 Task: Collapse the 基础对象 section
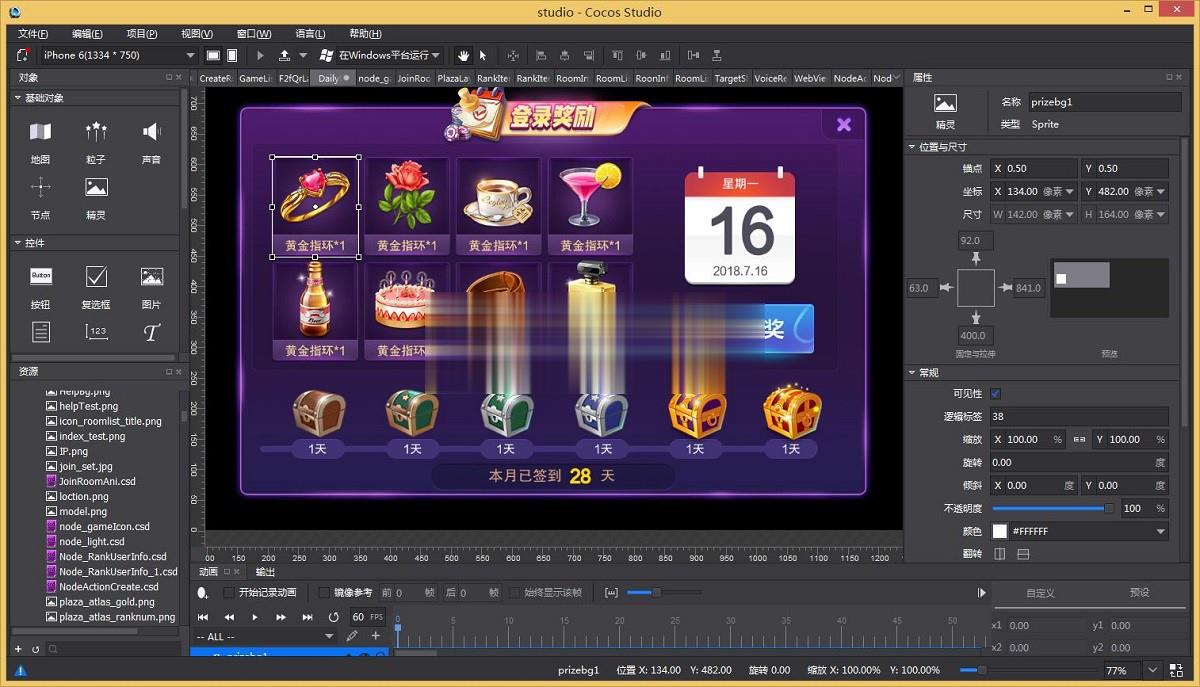[x=18, y=98]
